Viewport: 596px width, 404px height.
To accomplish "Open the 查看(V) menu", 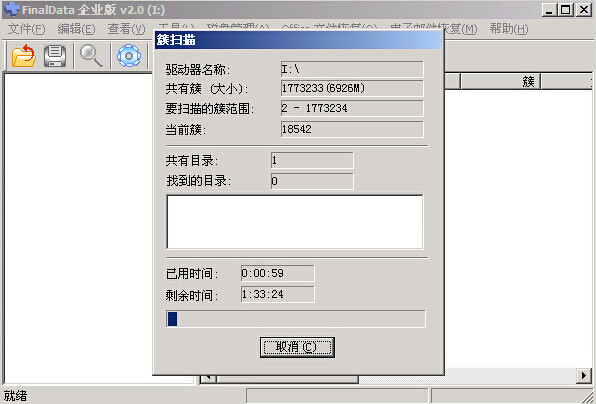I will 126,29.
